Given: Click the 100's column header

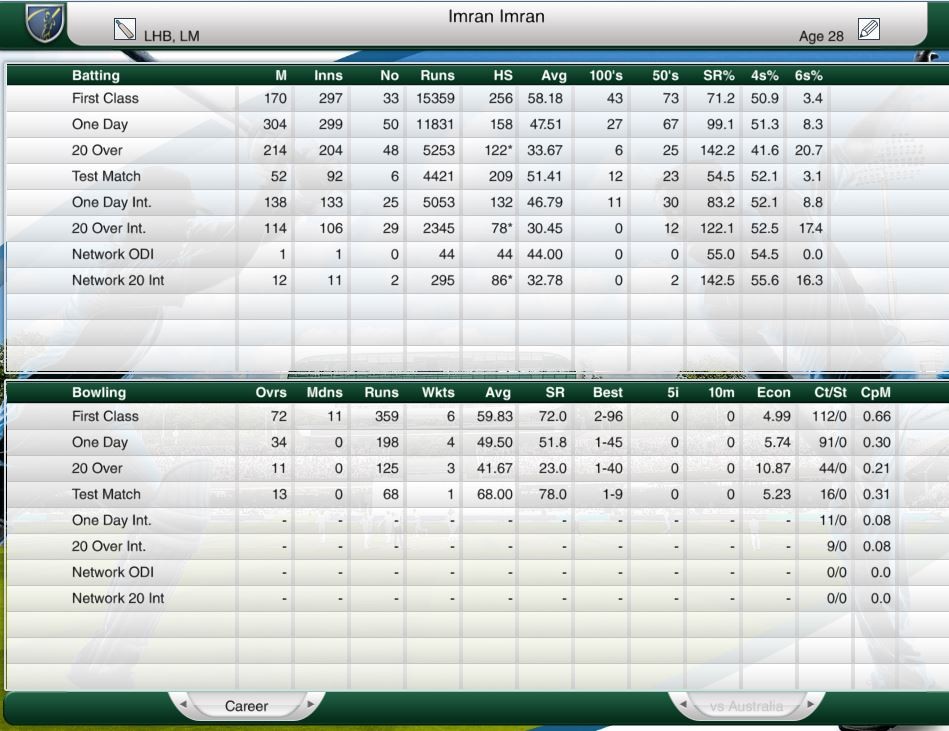Looking at the screenshot, I should tap(606, 76).
